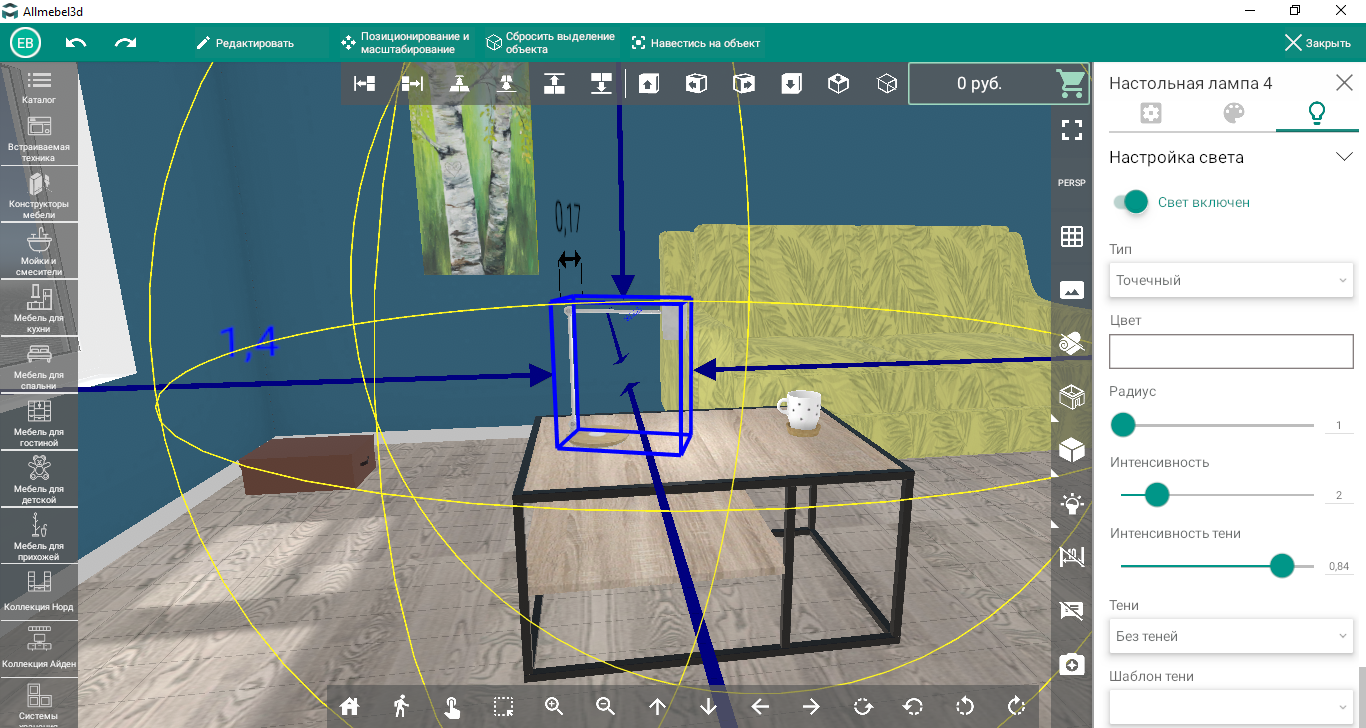Screen dimensions: 1366x728
Task: Click the light bulb lighting icon in strip
Action: (1072, 503)
